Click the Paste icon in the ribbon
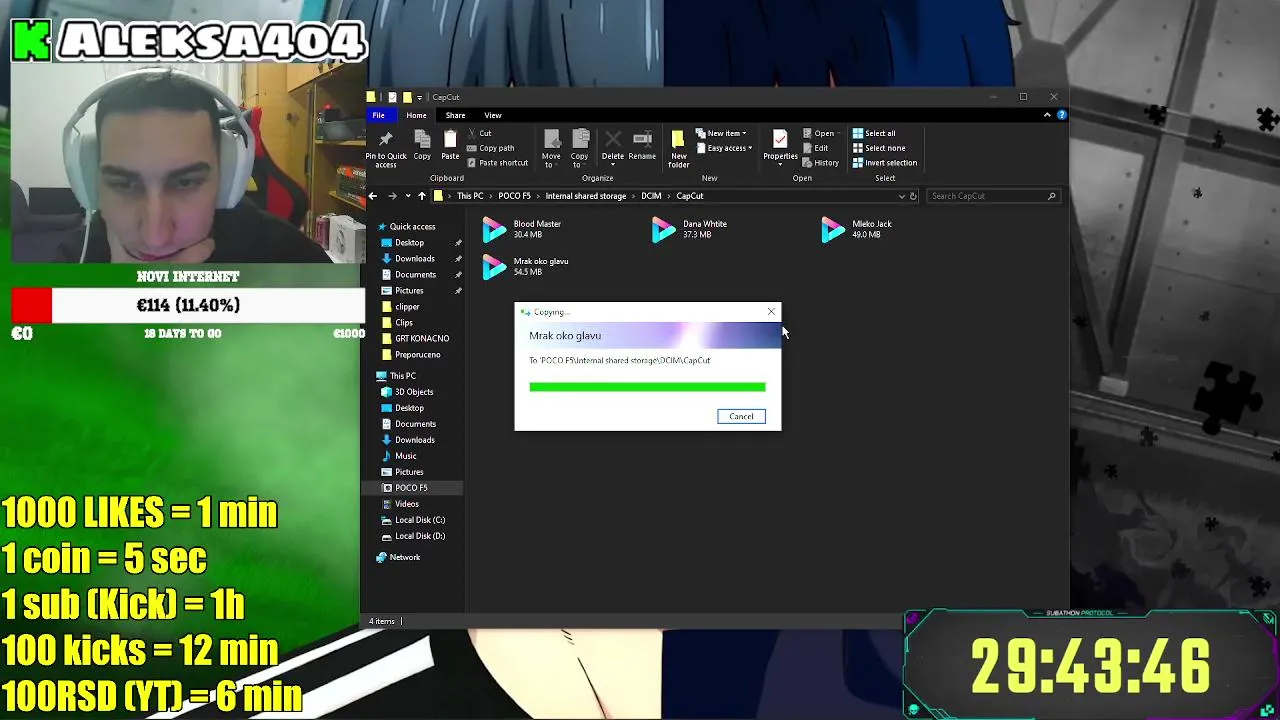Viewport: 1280px width, 720px height. click(x=450, y=139)
